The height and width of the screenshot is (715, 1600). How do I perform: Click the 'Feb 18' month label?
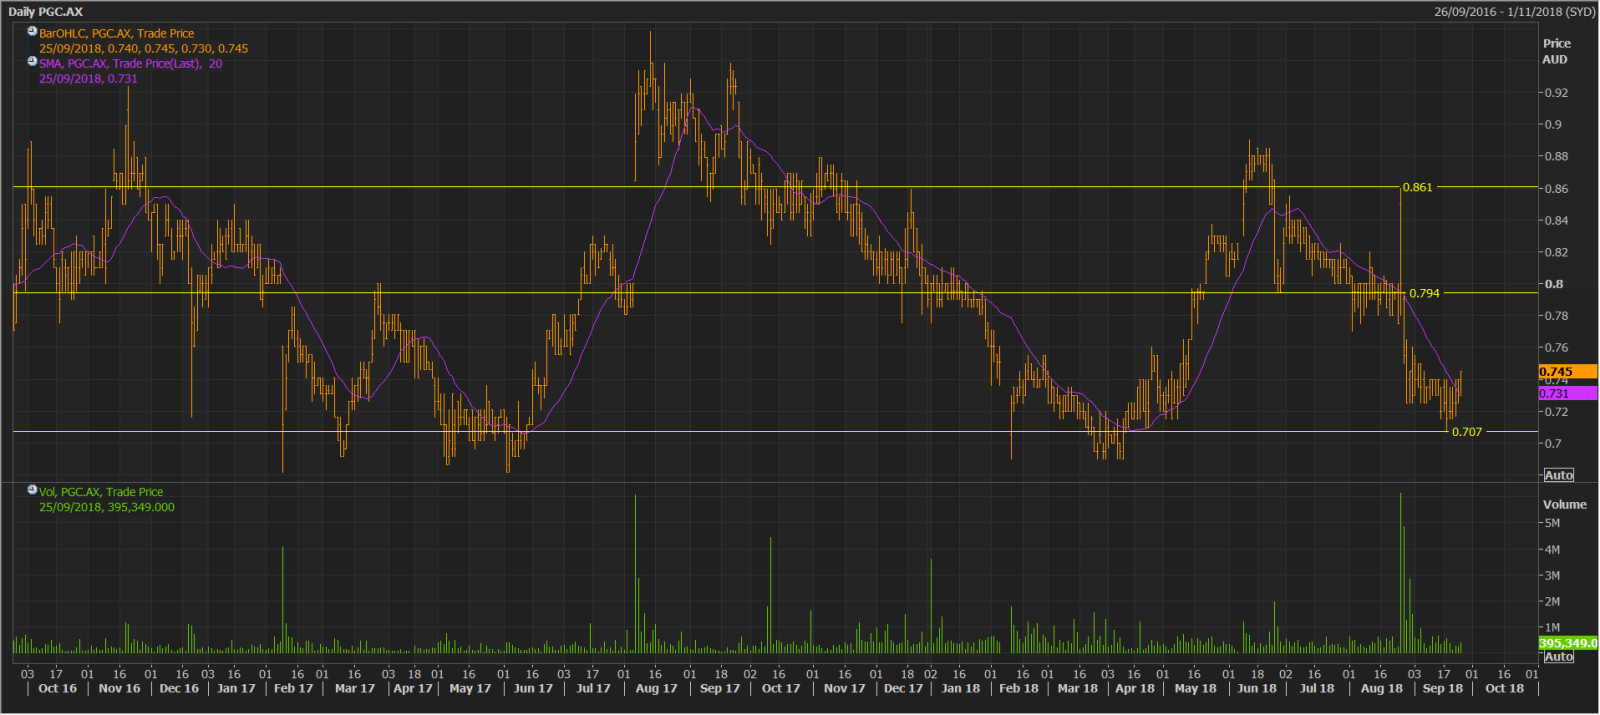click(1019, 688)
